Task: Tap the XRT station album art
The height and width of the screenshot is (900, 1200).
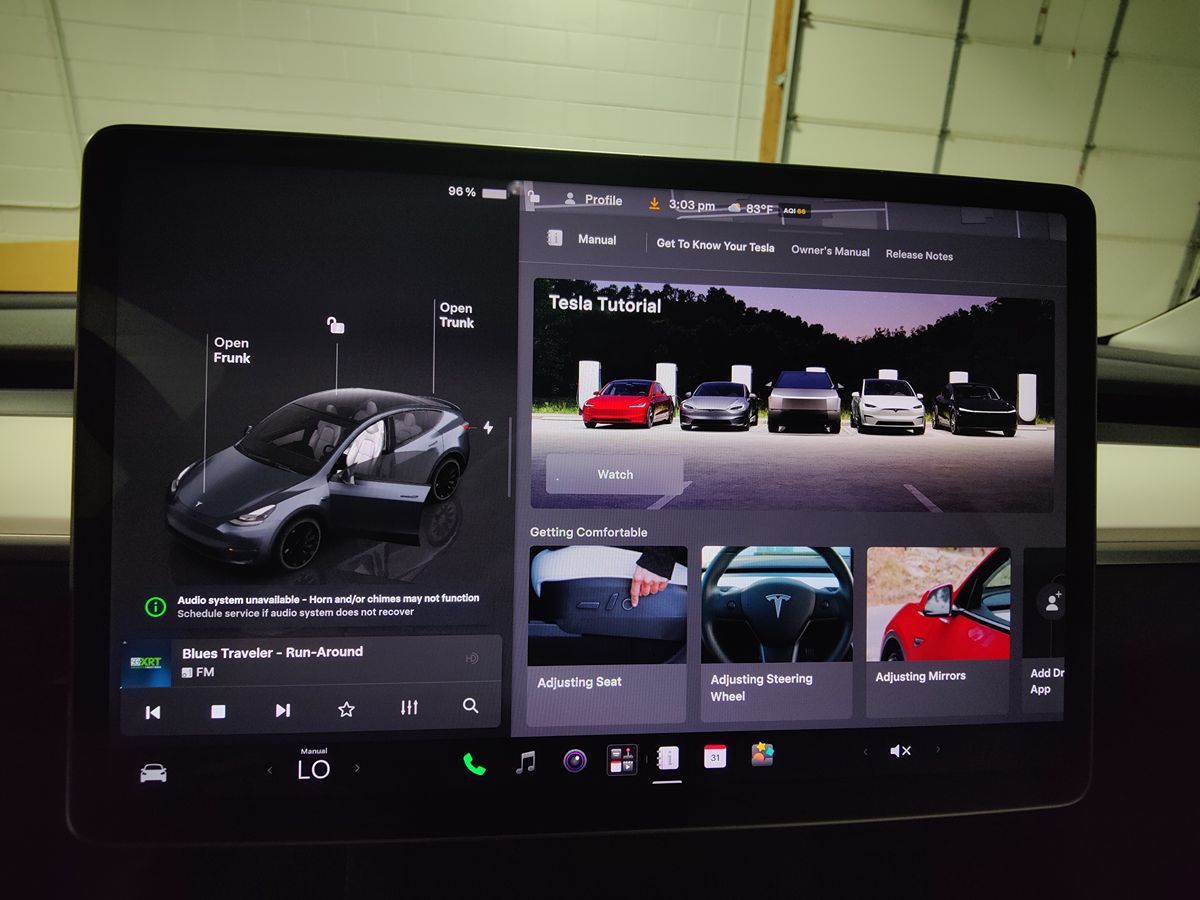Action: pos(146,665)
